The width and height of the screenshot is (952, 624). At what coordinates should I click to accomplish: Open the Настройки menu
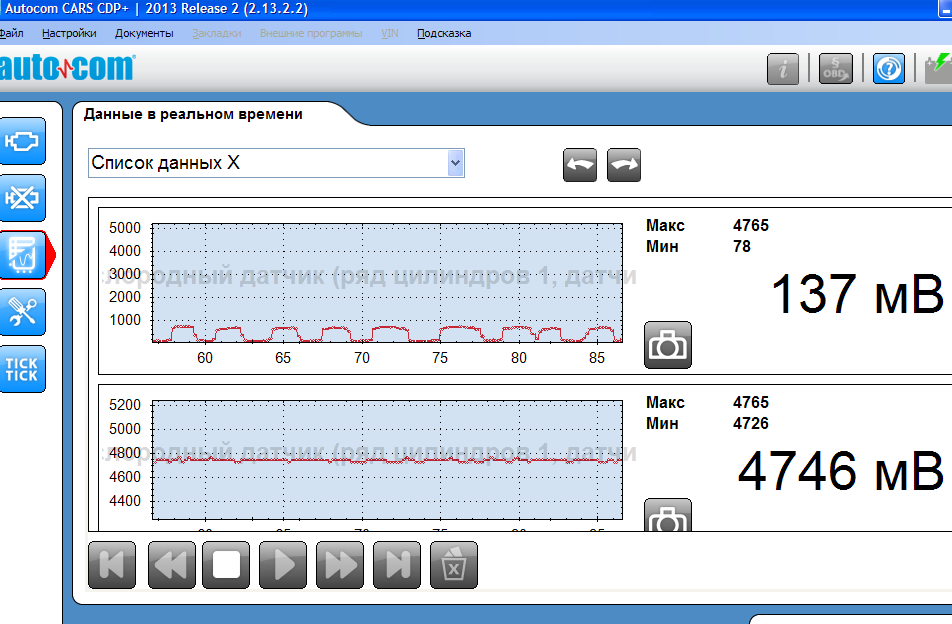click(x=69, y=33)
